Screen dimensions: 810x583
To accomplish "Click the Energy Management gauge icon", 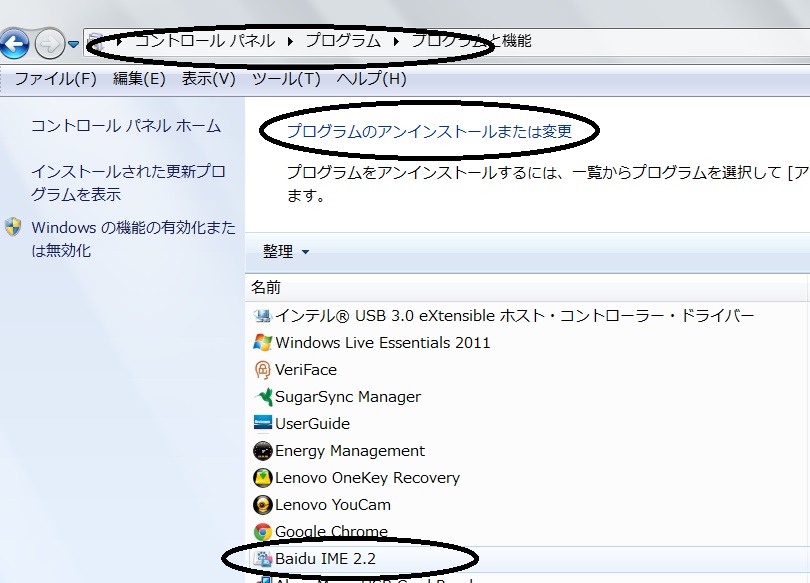I will click(x=262, y=451).
